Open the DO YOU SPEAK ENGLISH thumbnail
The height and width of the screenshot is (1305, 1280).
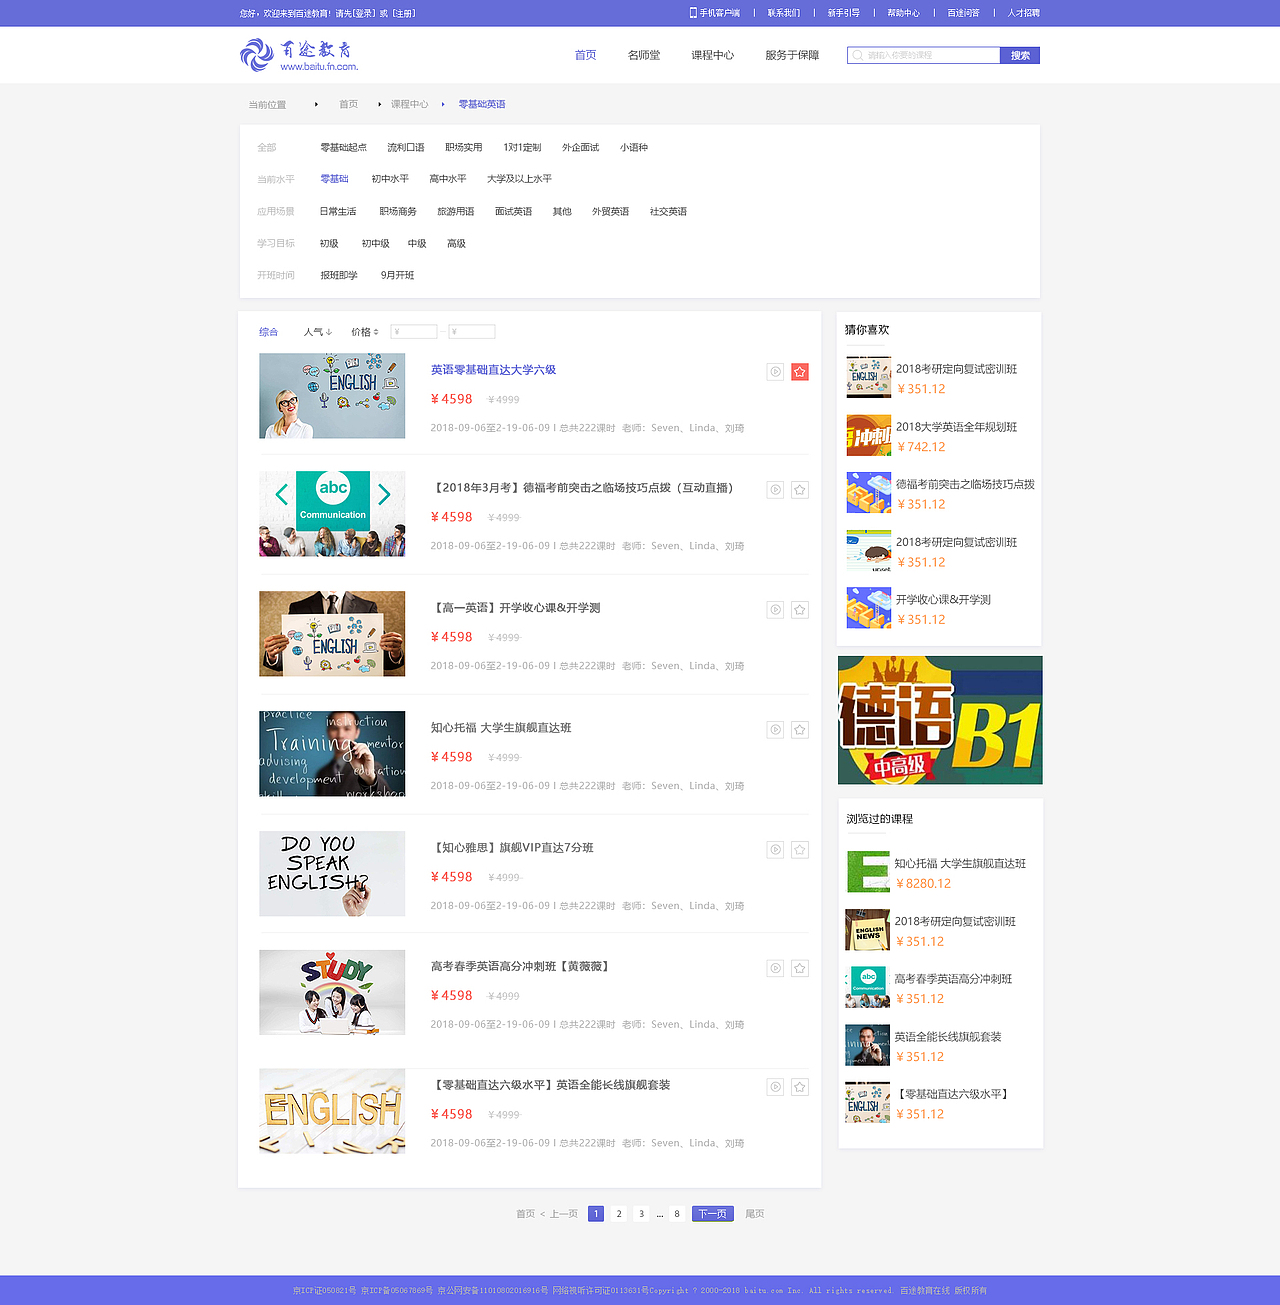(332, 874)
